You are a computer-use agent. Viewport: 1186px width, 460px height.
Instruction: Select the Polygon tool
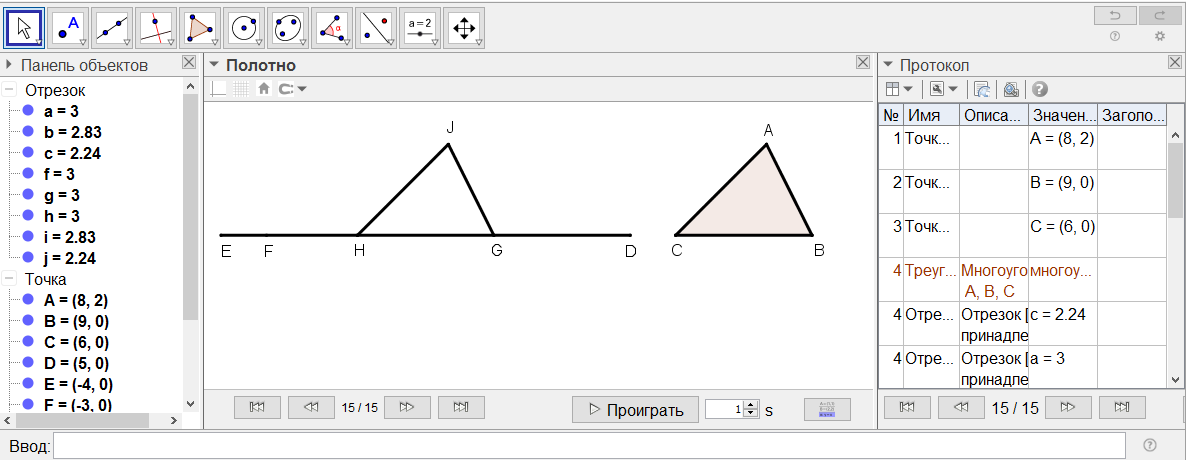pyautogui.click(x=199, y=28)
